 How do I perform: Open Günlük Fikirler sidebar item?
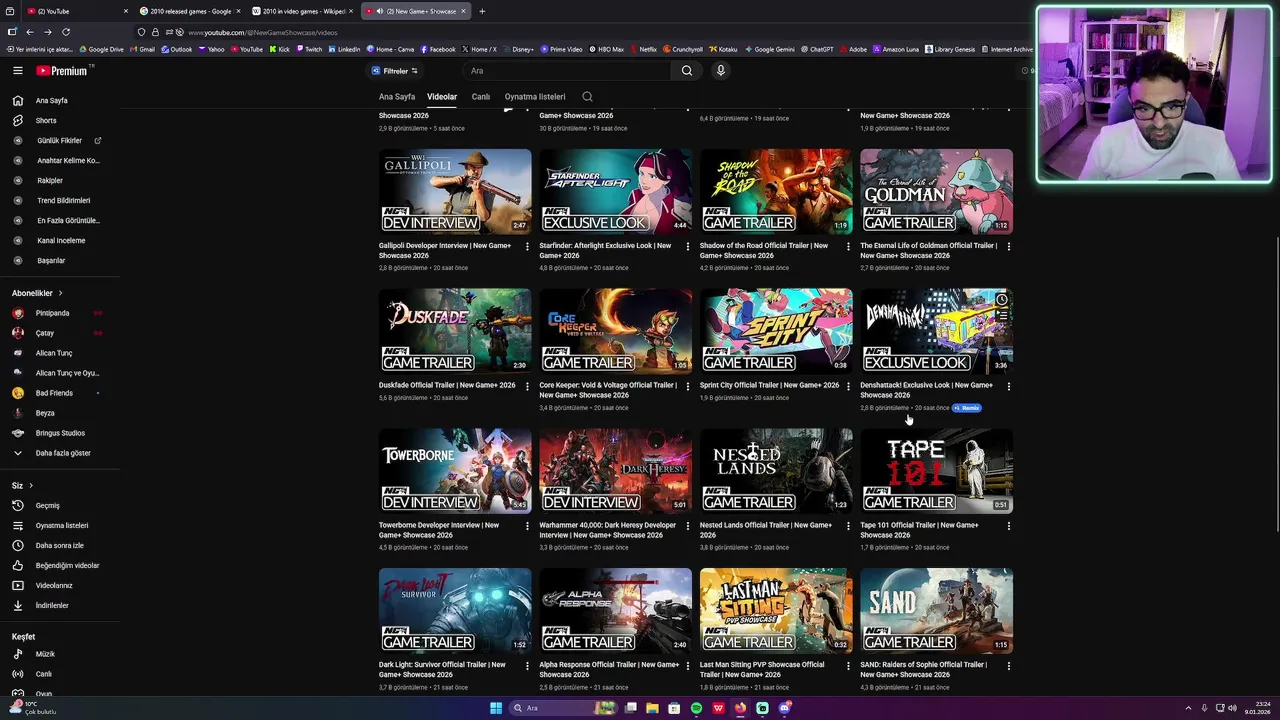coord(60,140)
